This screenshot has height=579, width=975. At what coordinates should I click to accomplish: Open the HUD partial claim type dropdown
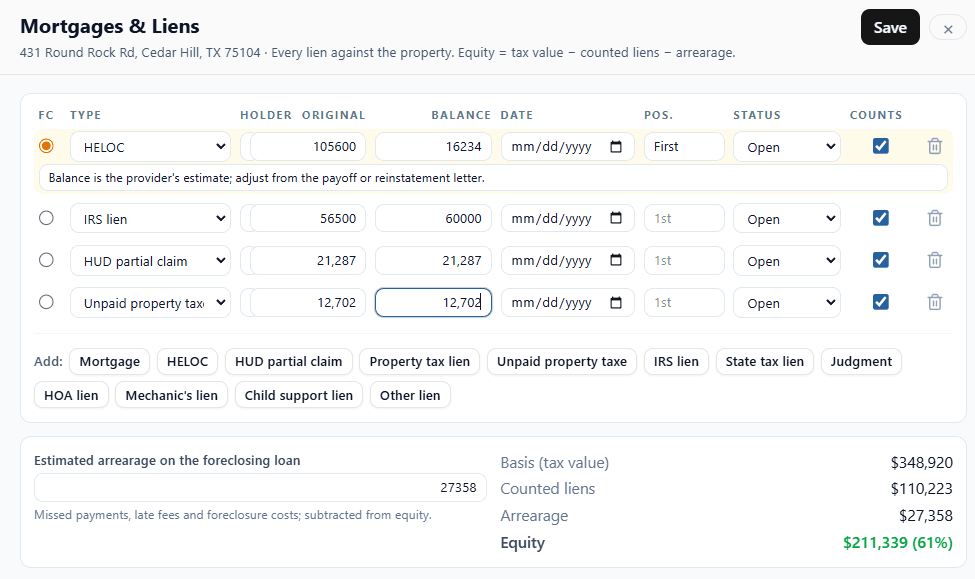(x=150, y=261)
